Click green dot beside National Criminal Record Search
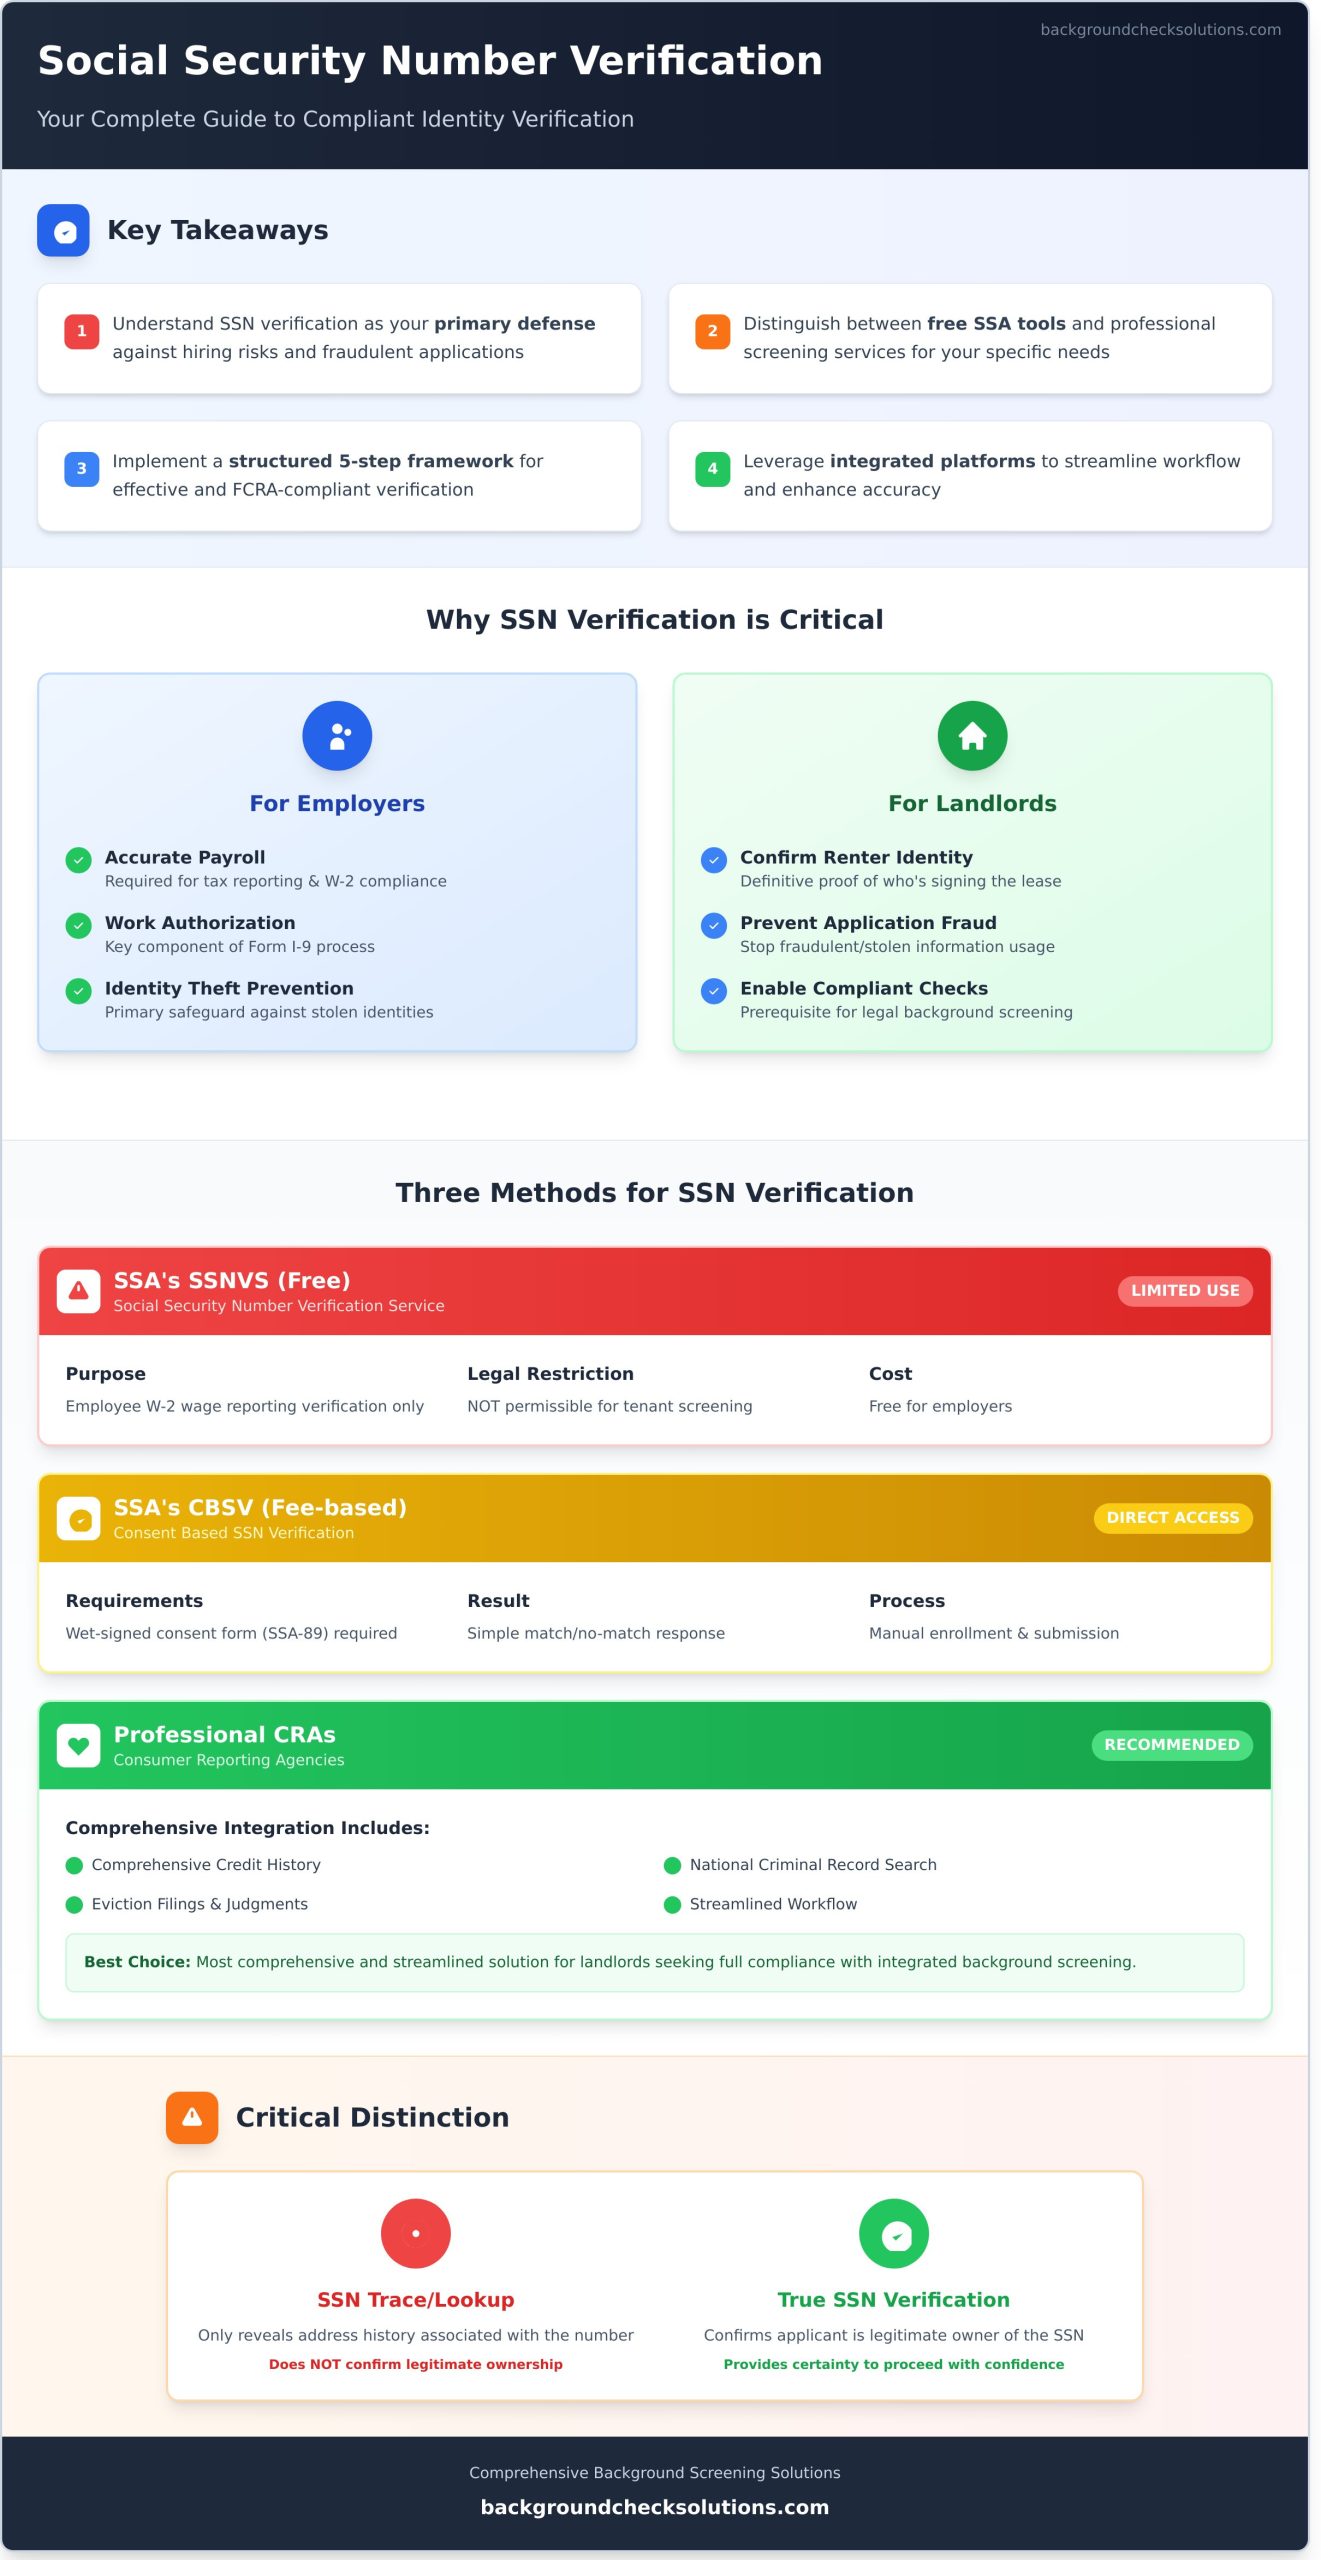 (x=672, y=1866)
